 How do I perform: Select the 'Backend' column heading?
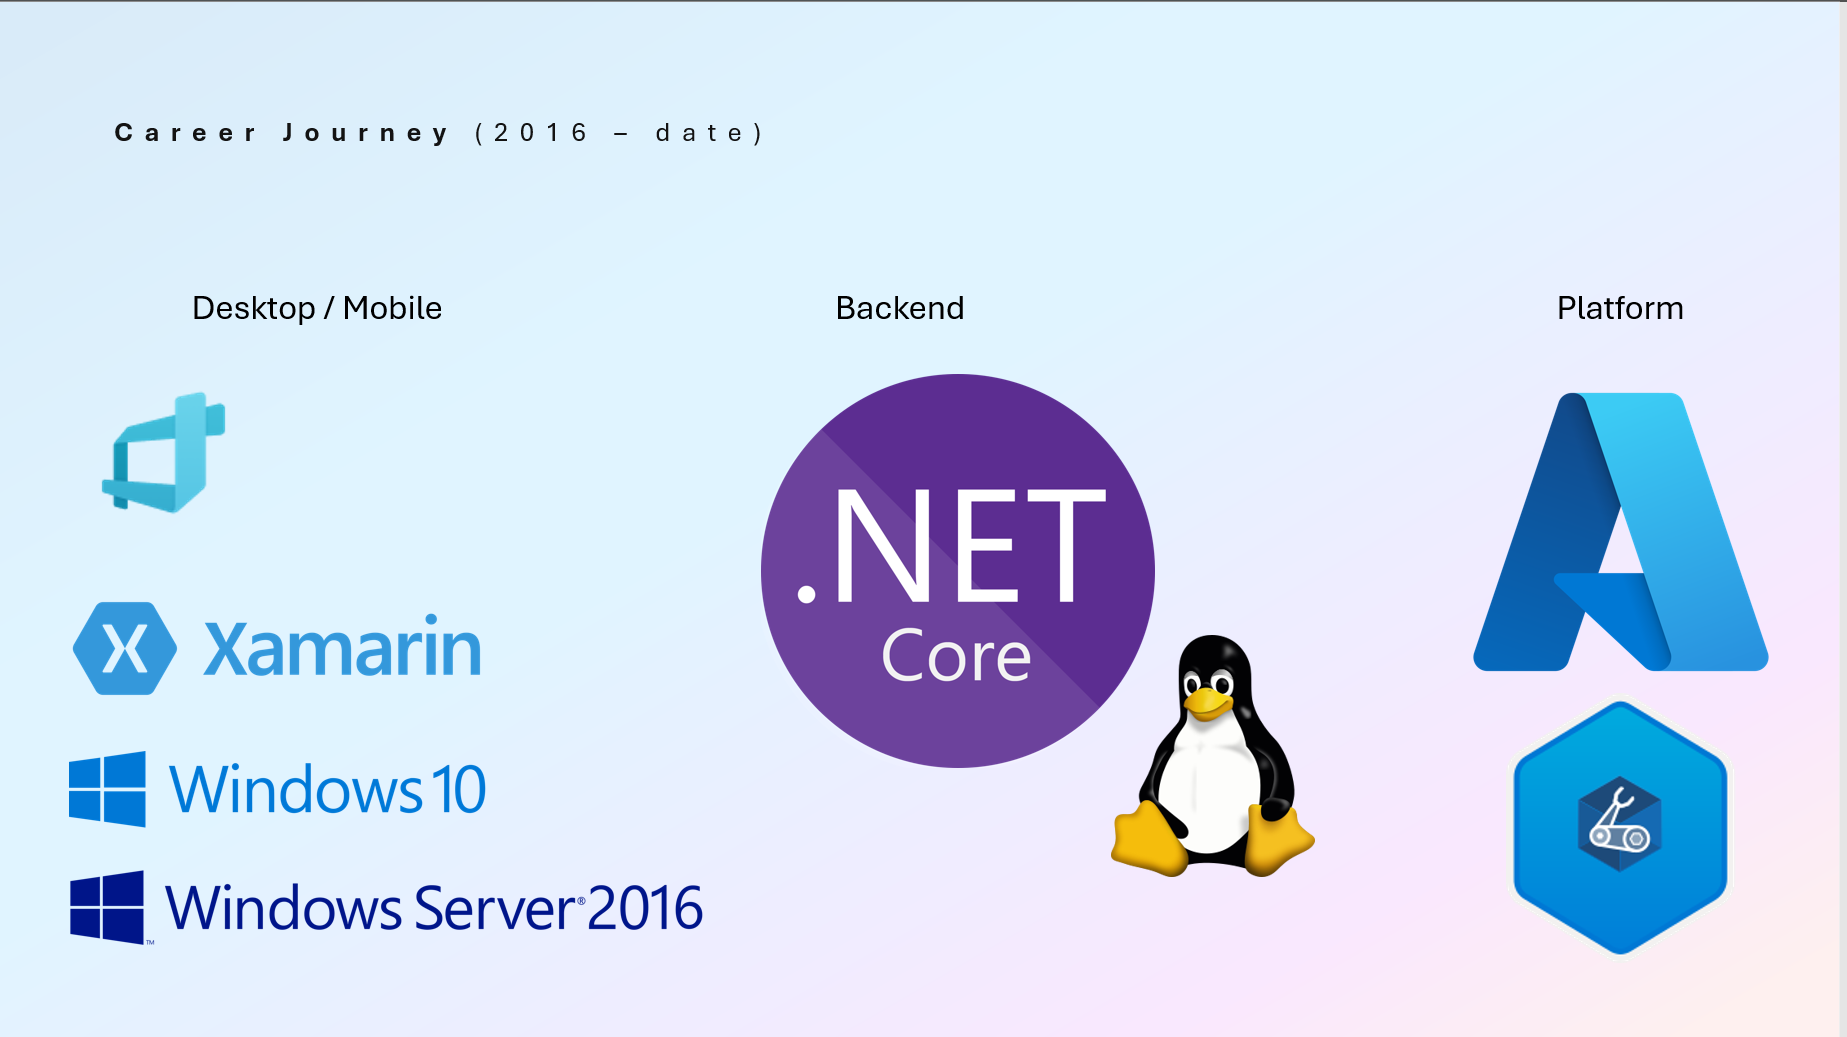point(899,308)
